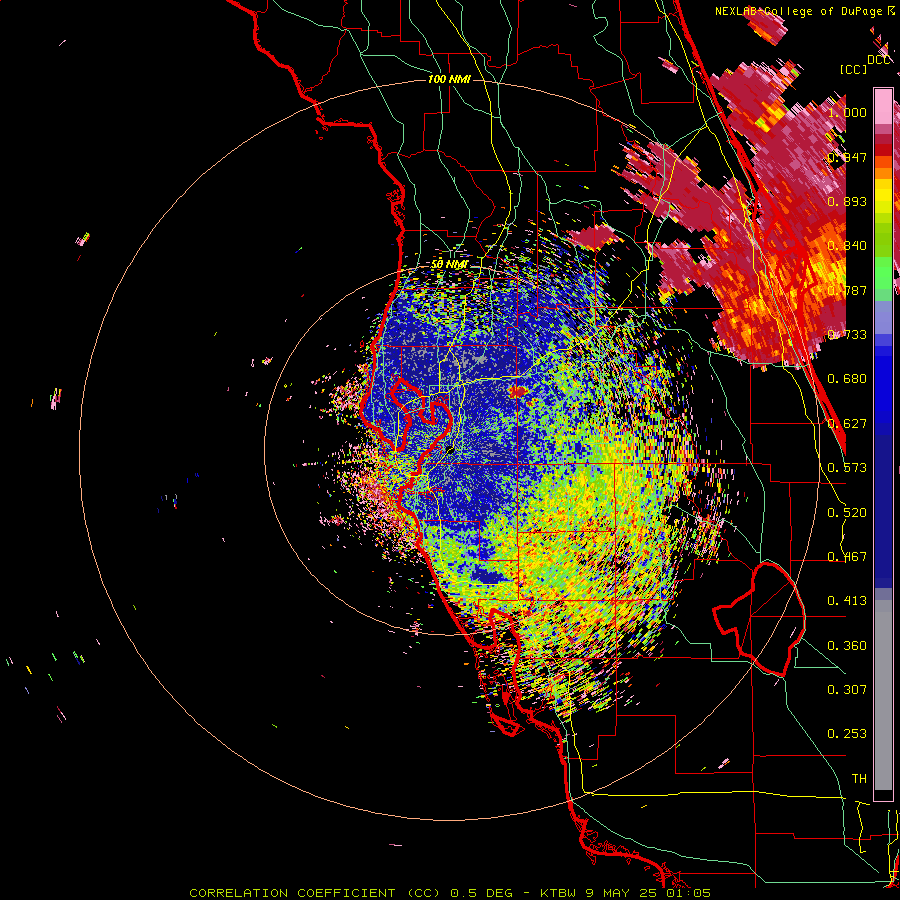Image resolution: width=900 pixels, height=900 pixels.
Task: Select the 50 NMI range ring label
Action: point(449,264)
